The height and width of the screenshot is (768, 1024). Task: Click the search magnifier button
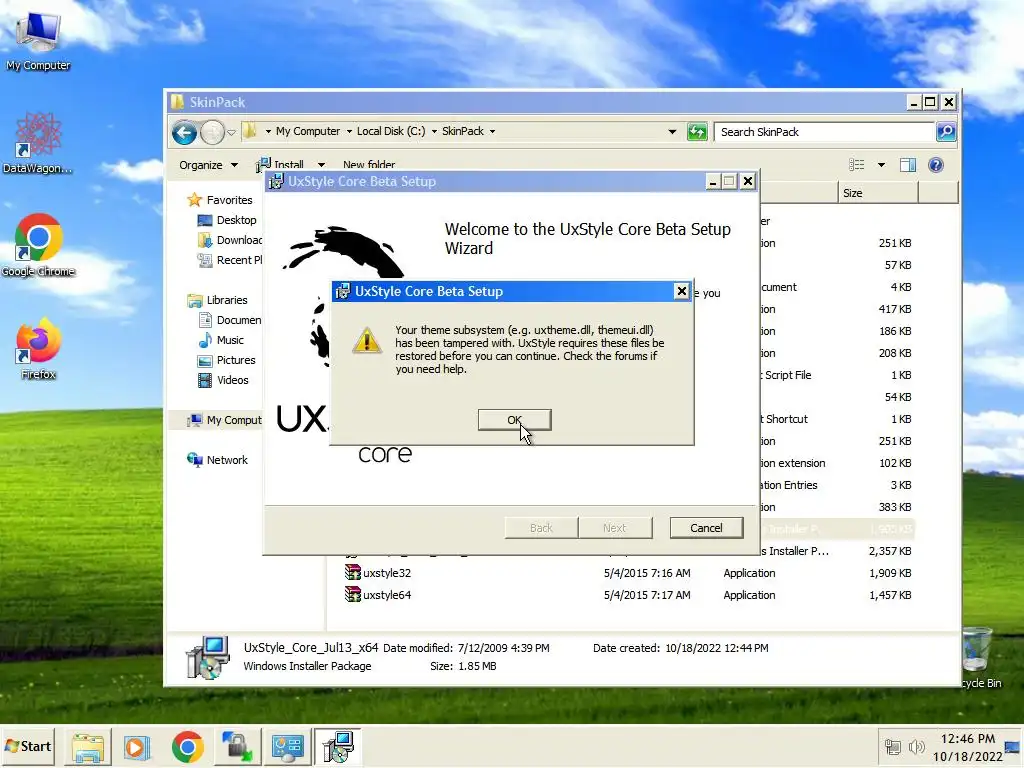point(946,132)
